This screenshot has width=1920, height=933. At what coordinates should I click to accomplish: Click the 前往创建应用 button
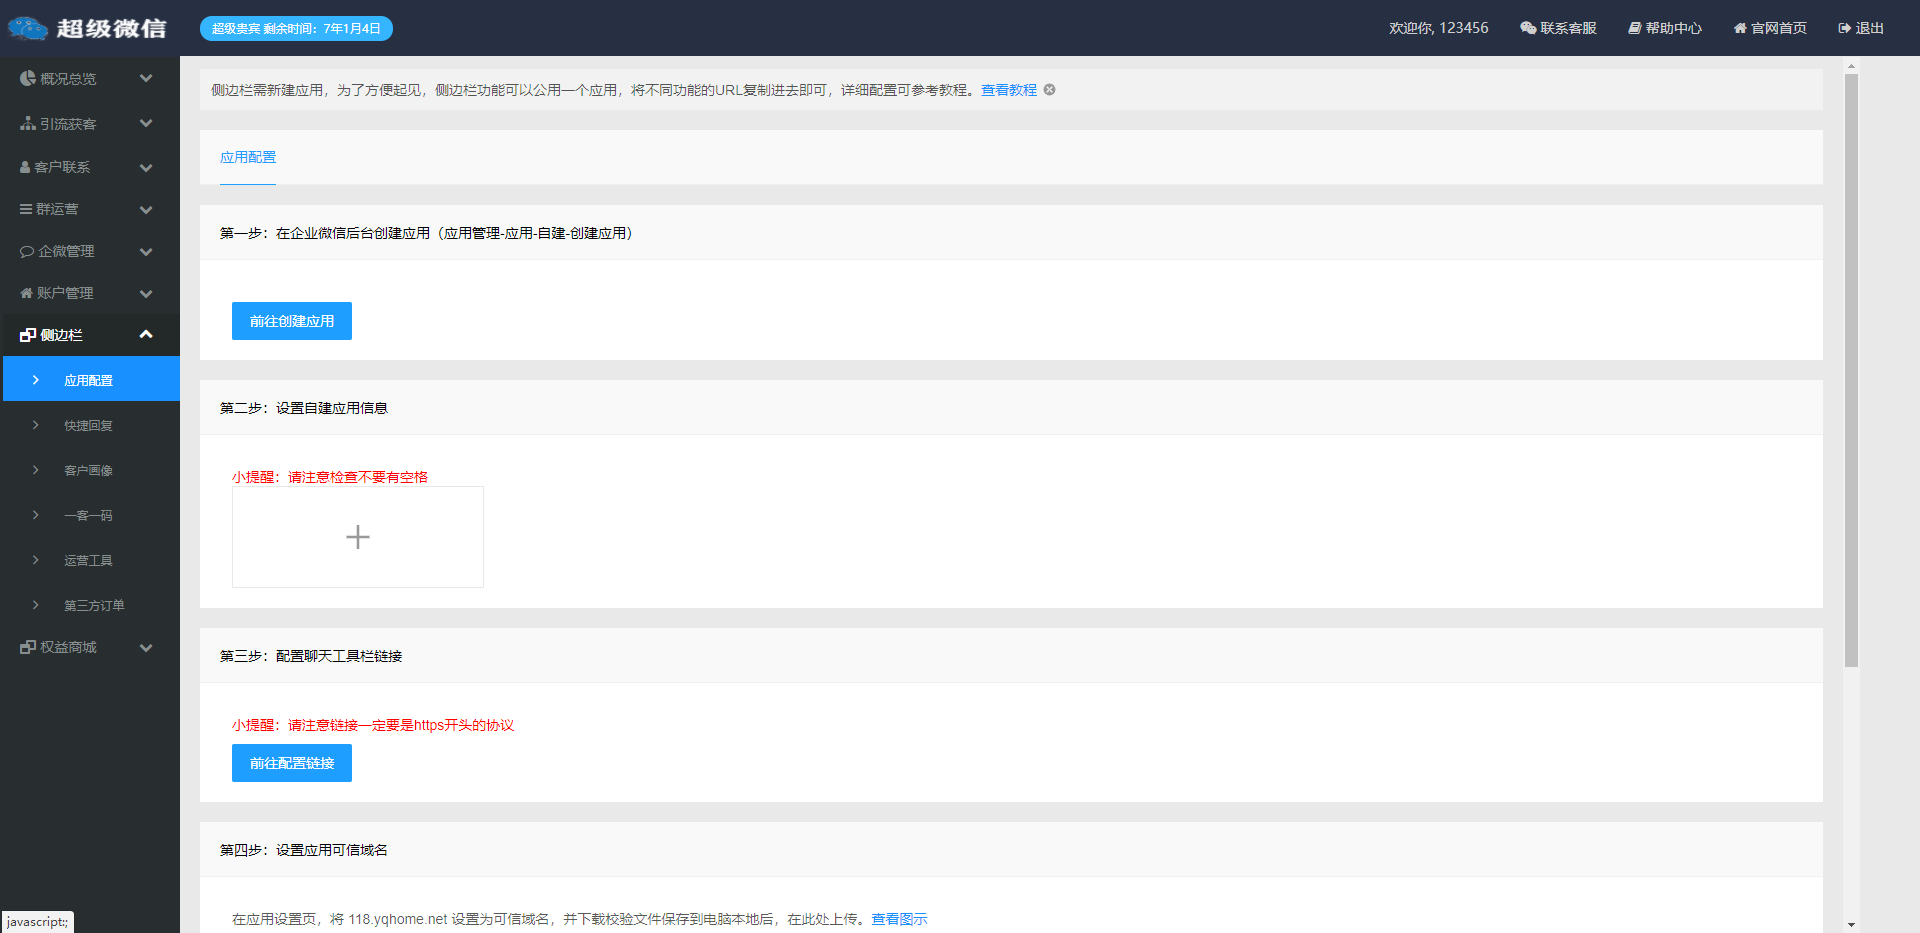pos(292,321)
